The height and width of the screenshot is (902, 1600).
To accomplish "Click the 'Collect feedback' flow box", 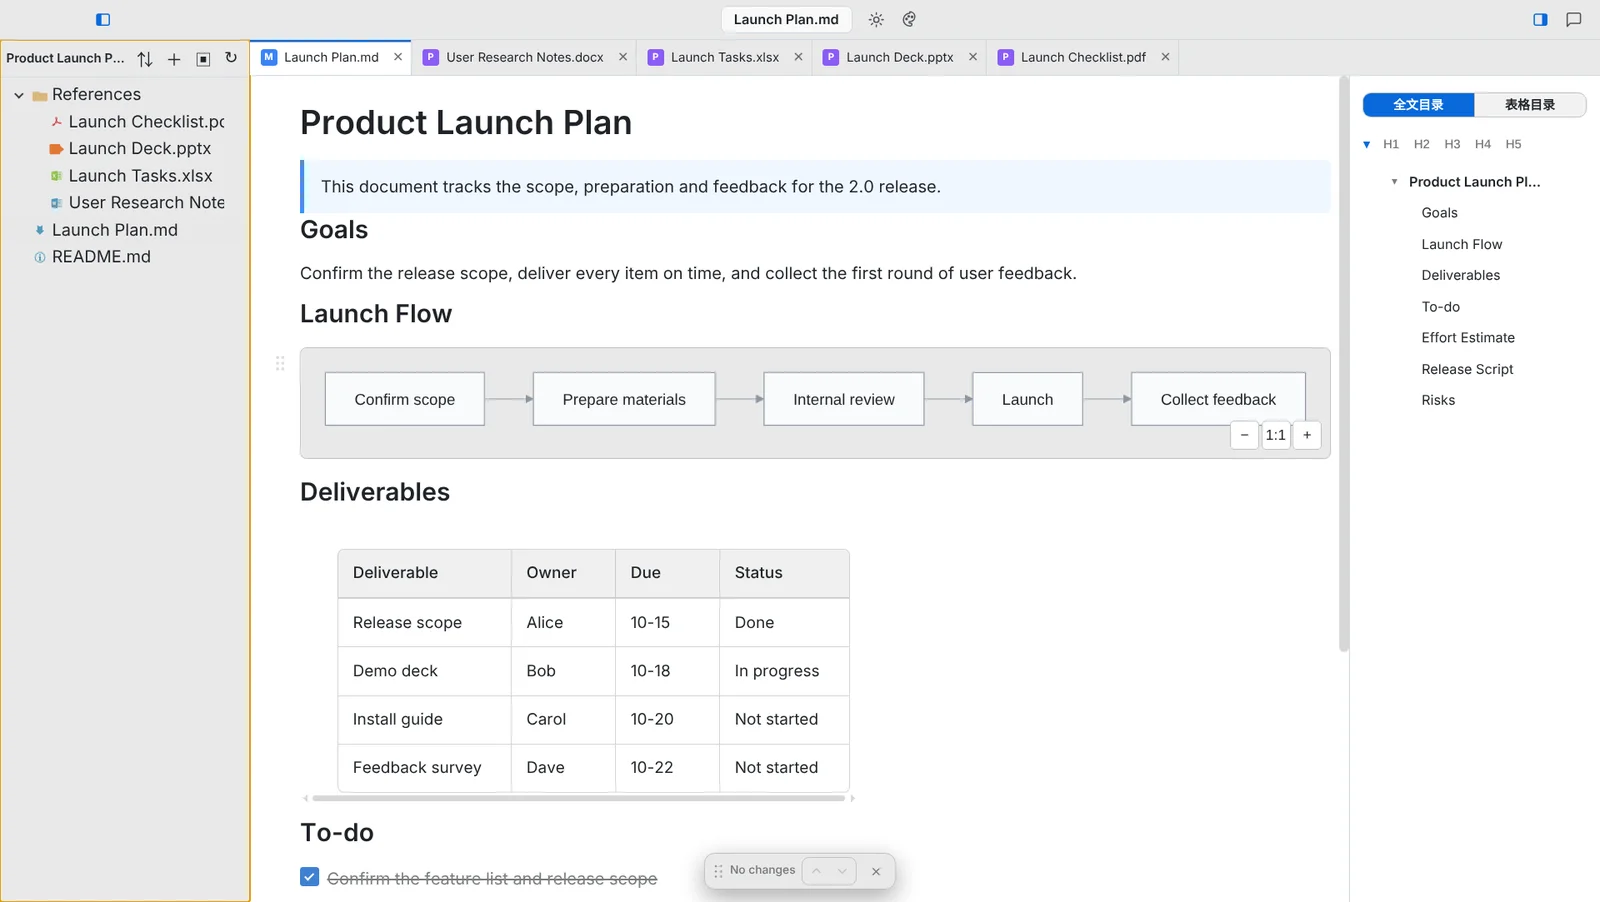I will point(1218,399).
